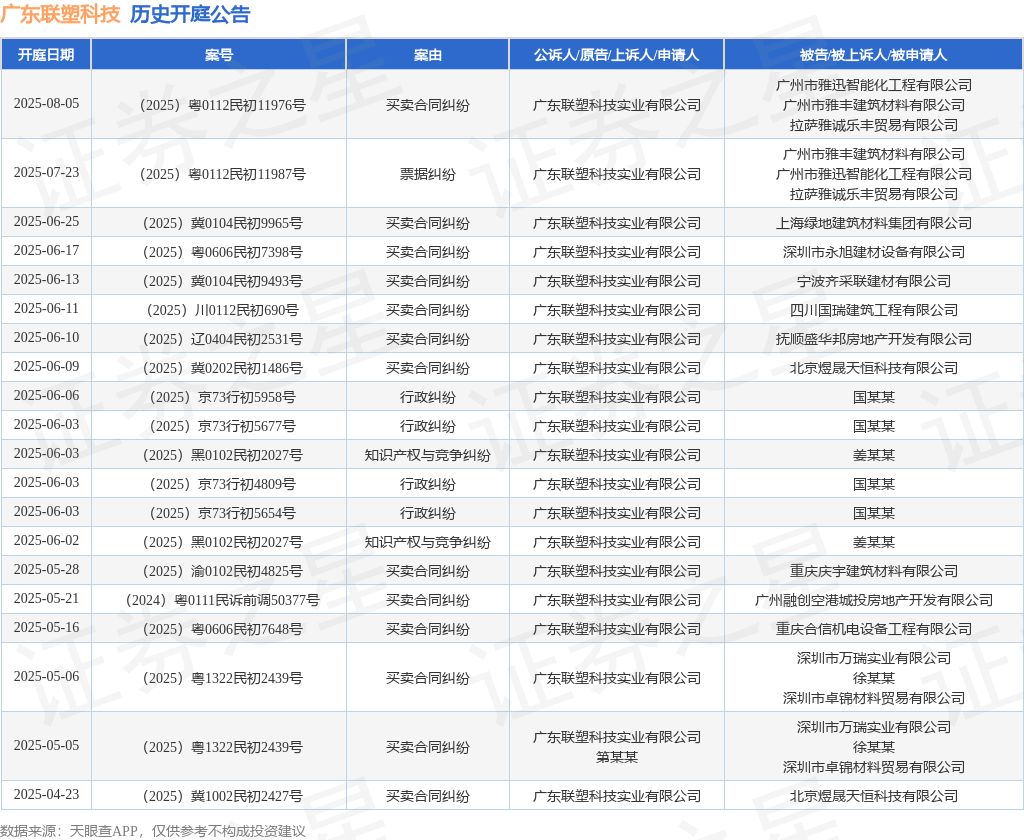Click 买卖合同纠纷 in the 2025-08-05 row
The width and height of the screenshot is (1024, 840).
click(x=428, y=105)
